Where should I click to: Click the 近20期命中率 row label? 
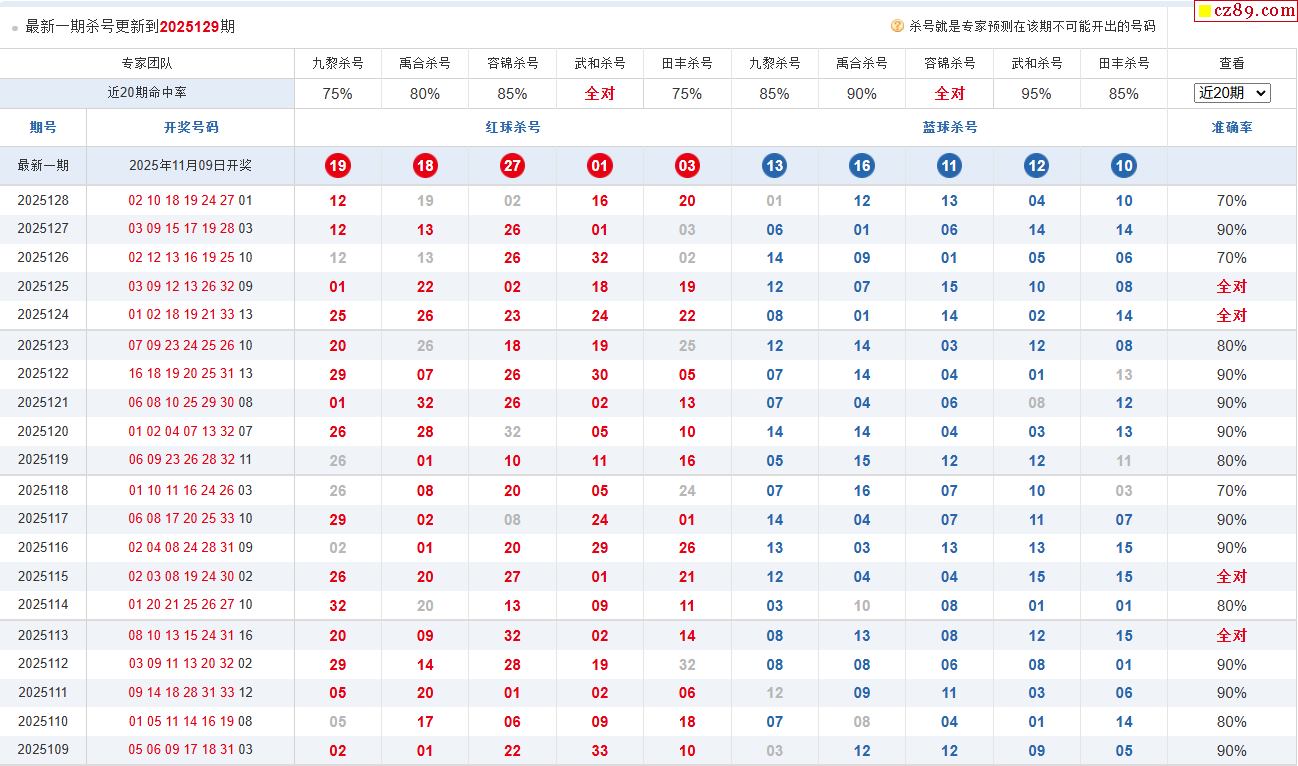[147, 92]
